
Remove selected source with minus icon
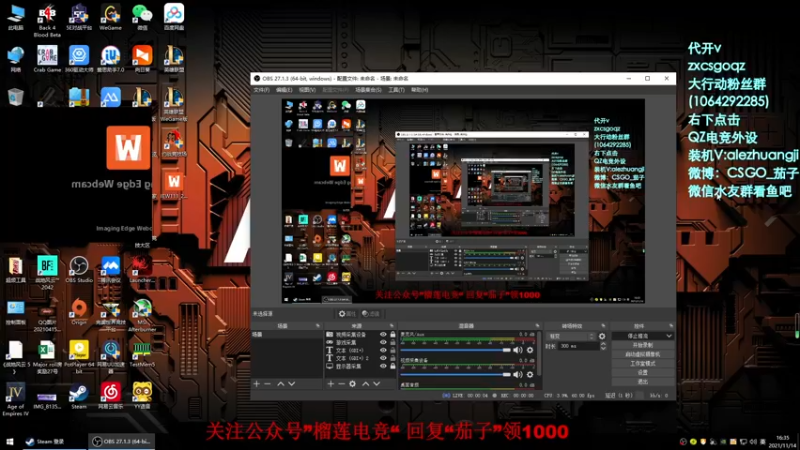click(x=341, y=384)
